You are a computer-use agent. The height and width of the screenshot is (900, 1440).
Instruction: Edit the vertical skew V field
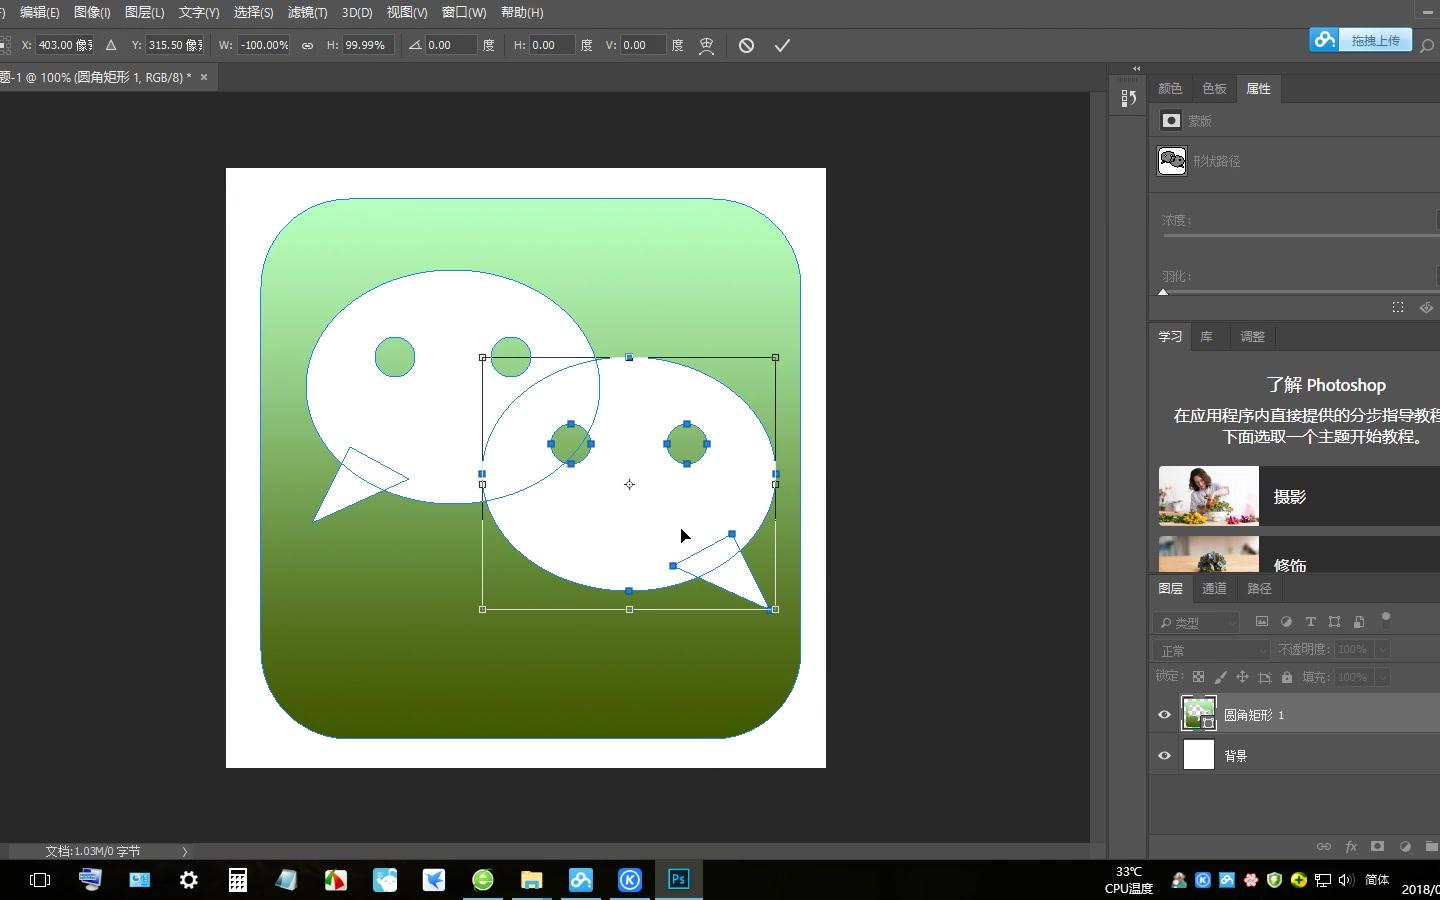(x=643, y=45)
